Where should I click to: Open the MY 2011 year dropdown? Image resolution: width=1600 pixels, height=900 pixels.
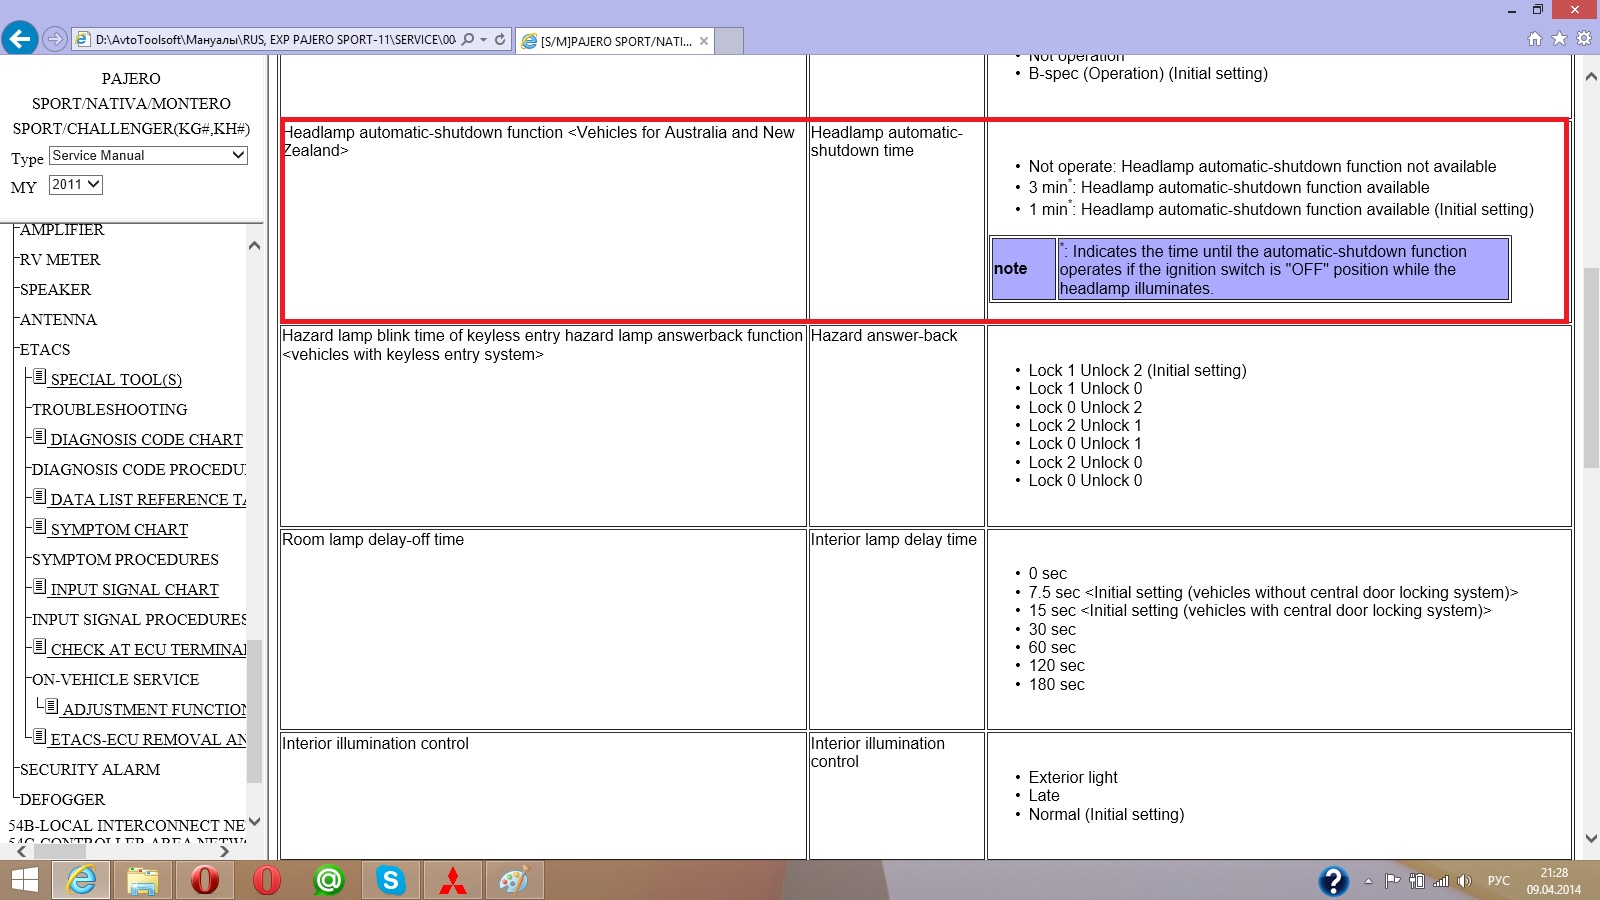coord(76,185)
